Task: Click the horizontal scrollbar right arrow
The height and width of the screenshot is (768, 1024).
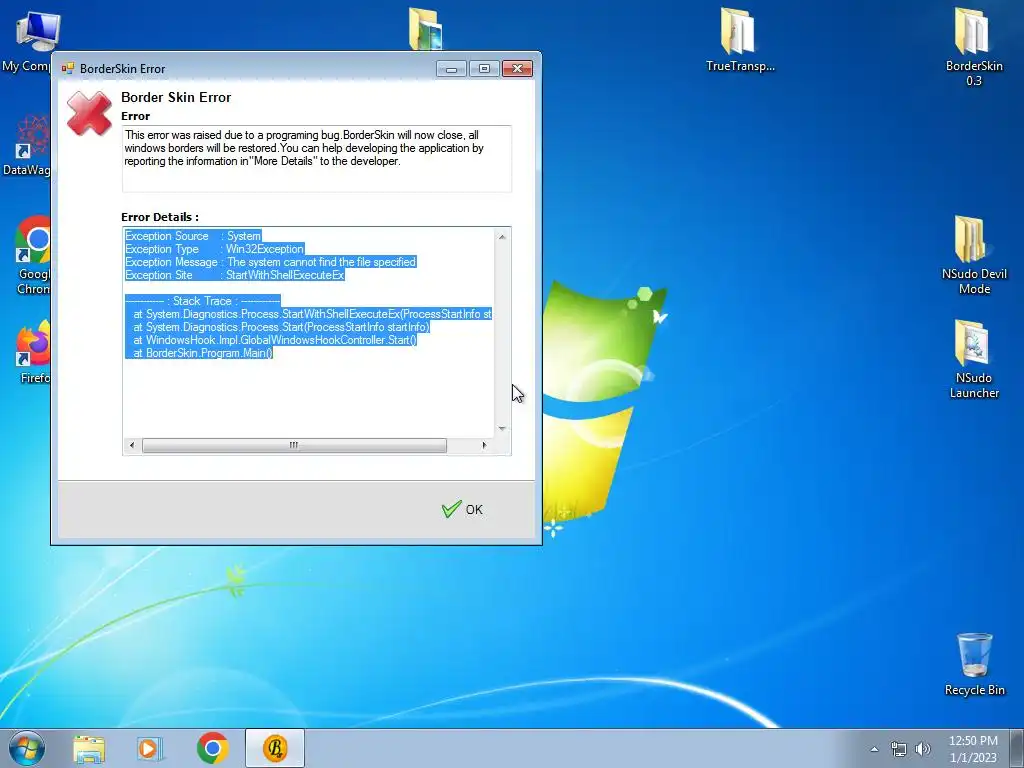Action: click(484, 445)
